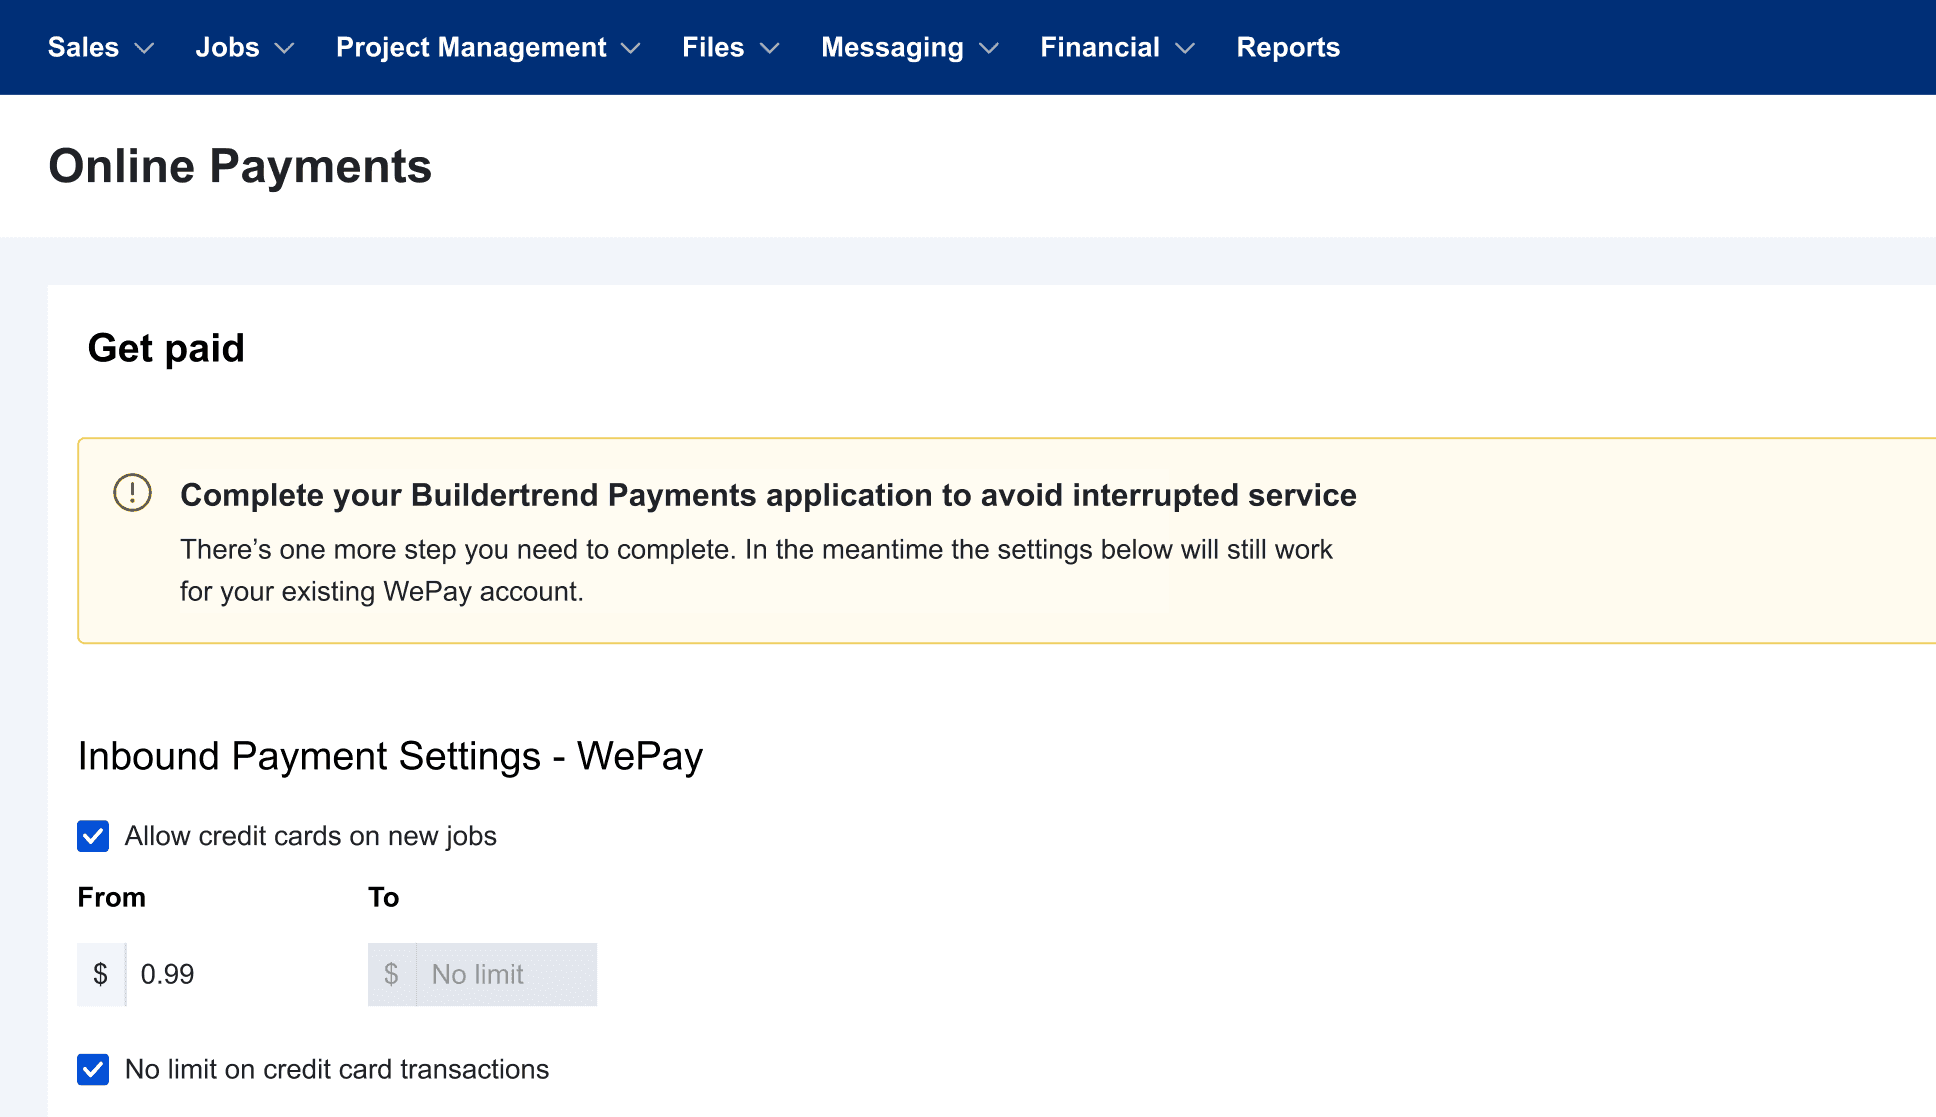Viewport: 1936px width, 1117px height.
Task: Open the Messaging menu
Action: (892, 47)
